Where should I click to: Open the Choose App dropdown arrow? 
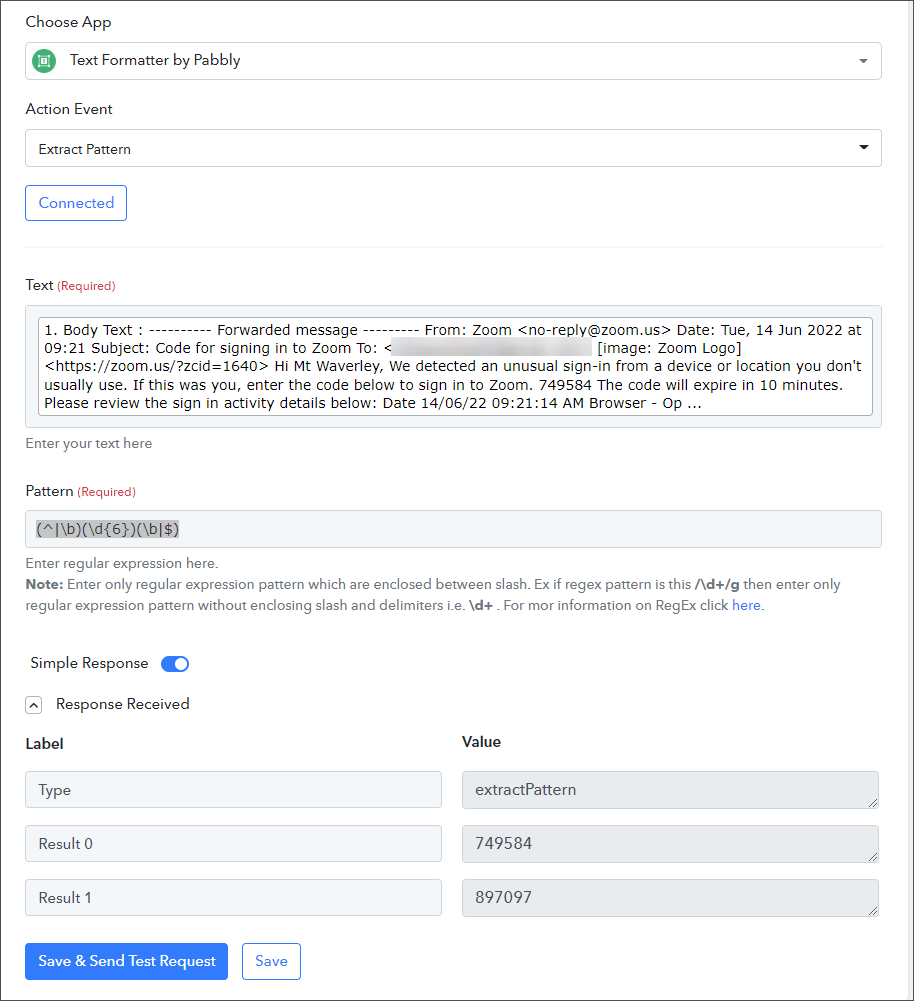click(x=863, y=61)
